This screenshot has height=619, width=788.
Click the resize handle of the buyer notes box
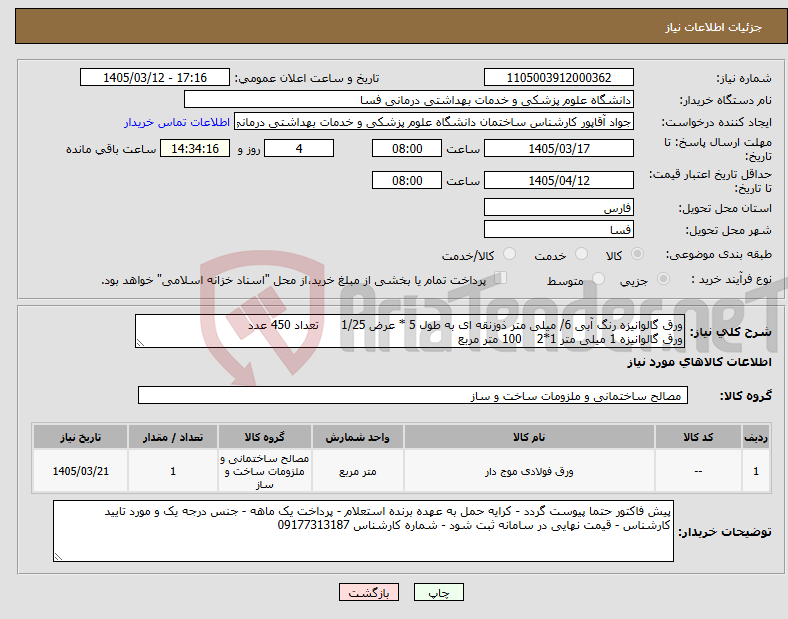coord(58,557)
